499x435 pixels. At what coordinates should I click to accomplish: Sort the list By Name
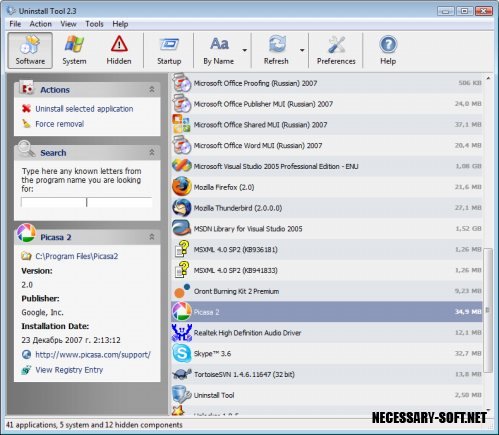[x=219, y=51]
